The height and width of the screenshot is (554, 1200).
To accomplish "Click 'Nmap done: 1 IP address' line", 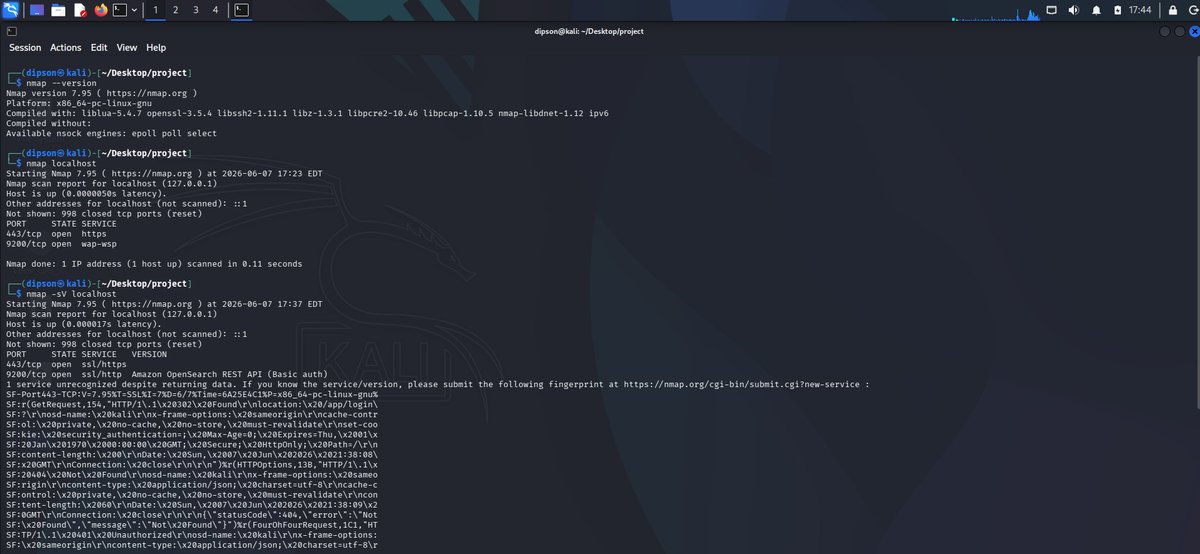I will tap(154, 264).
